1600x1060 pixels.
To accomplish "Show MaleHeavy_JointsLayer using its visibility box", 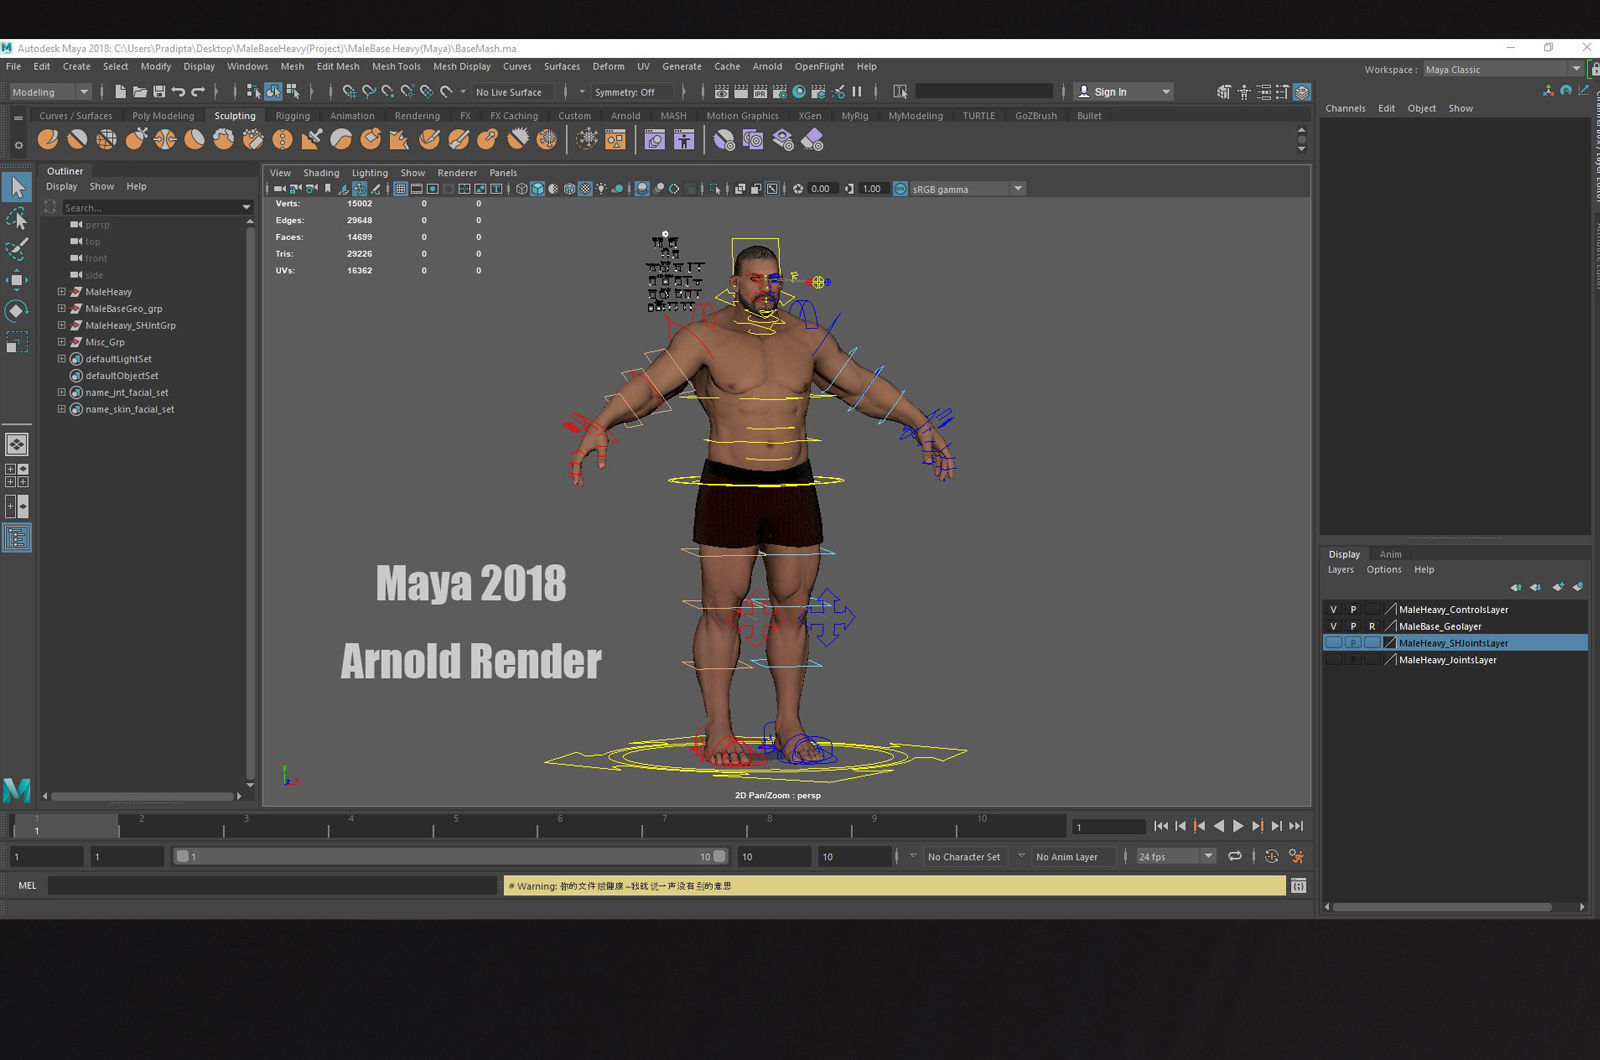I will click(x=1333, y=660).
